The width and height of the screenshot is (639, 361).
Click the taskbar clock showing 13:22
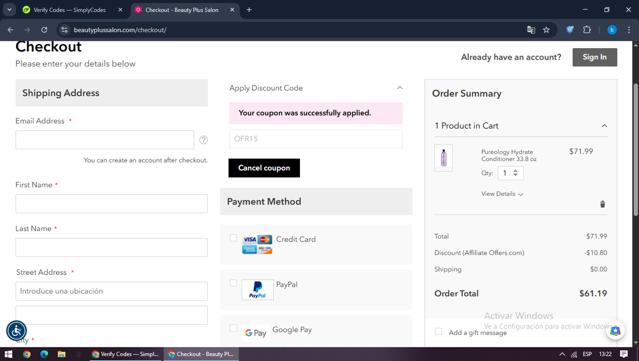click(x=606, y=354)
